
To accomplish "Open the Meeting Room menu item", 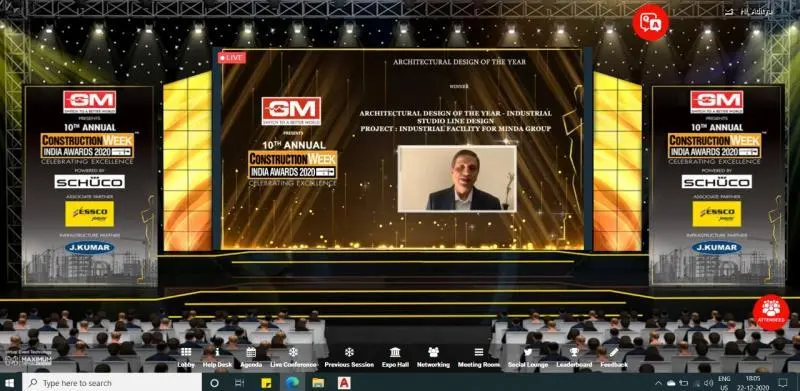I will [479, 357].
